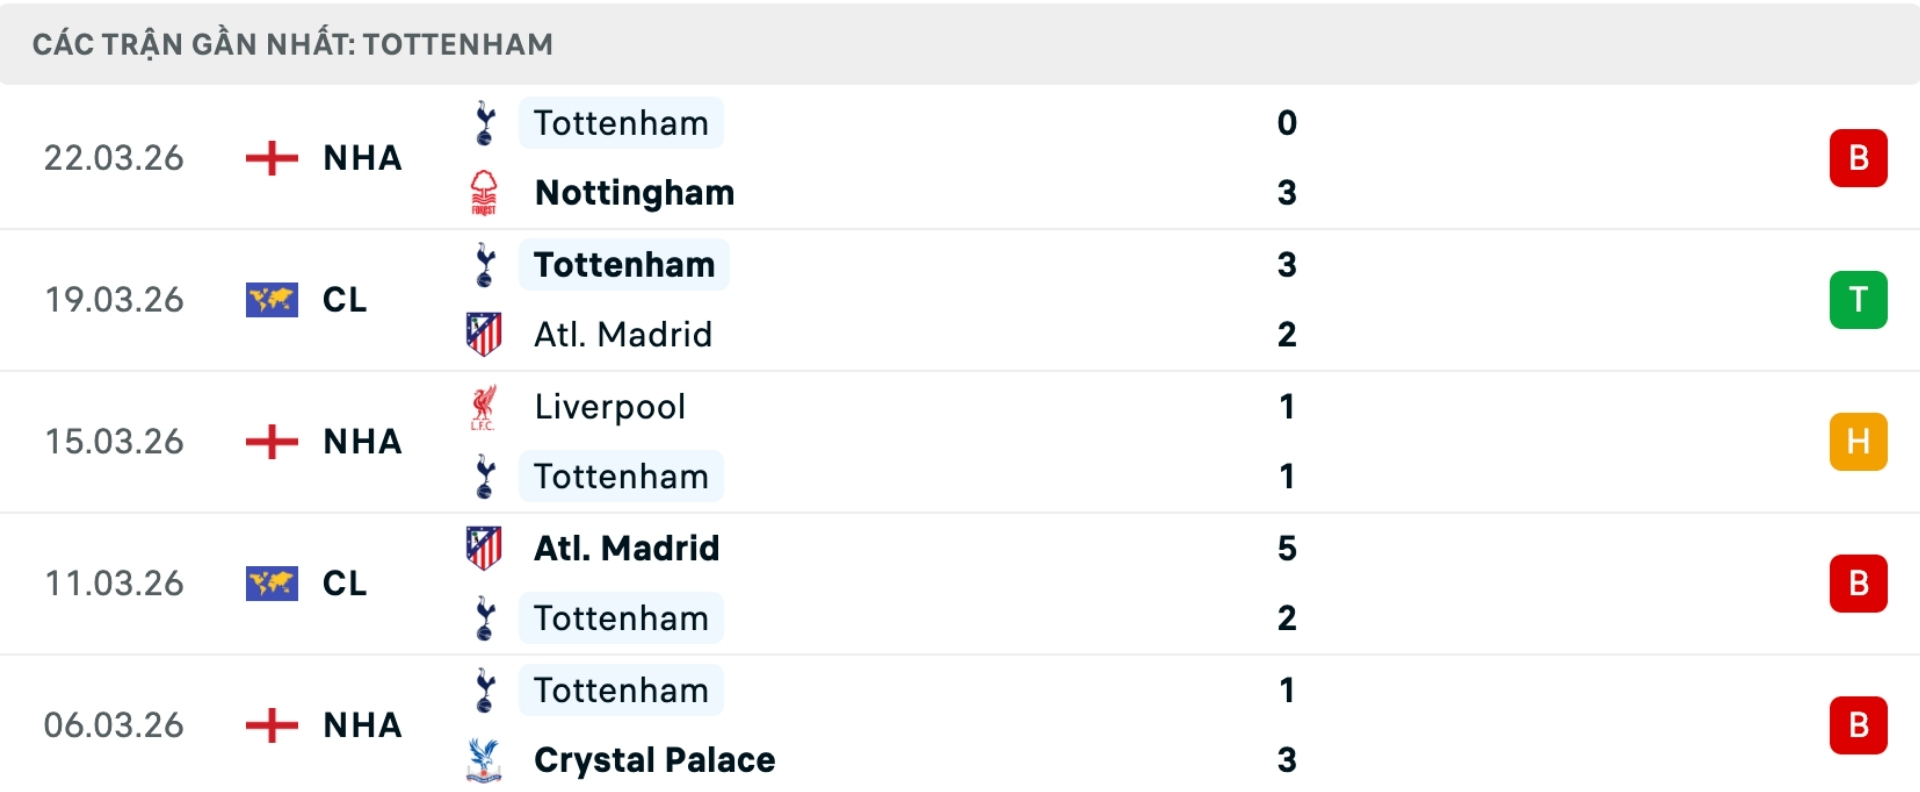Click the Nottingham Forest club crest
This screenshot has width=1920, height=792.
[484, 192]
